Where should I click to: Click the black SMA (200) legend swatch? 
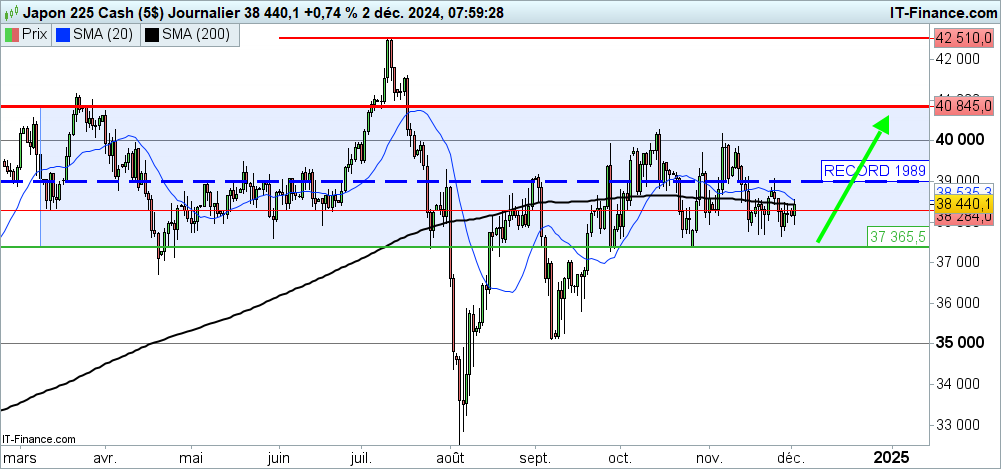pyautogui.click(x=152, y=35)
